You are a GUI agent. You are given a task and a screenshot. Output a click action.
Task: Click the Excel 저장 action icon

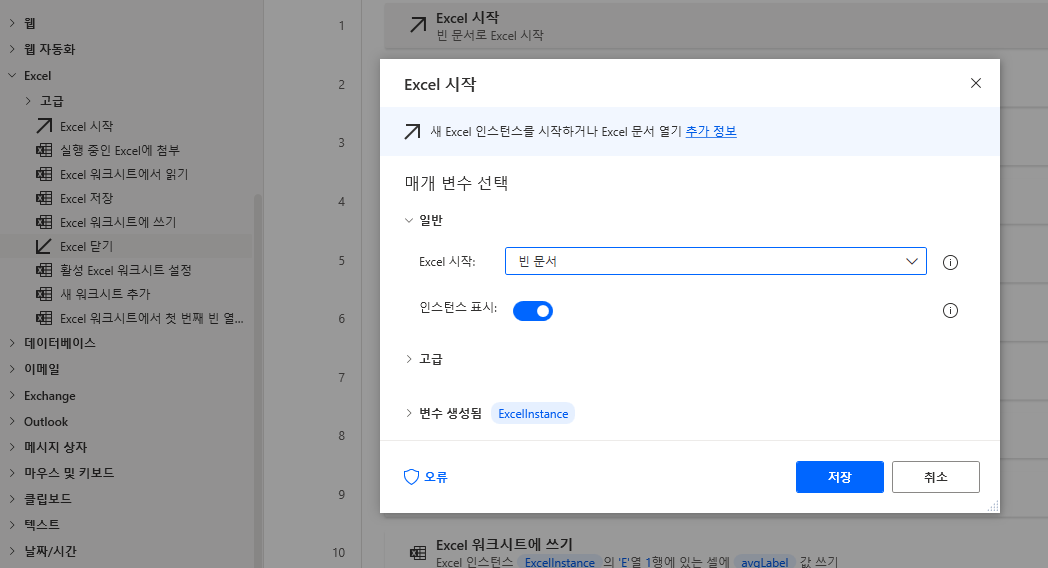pyautogui.click(x=44, y=198)
